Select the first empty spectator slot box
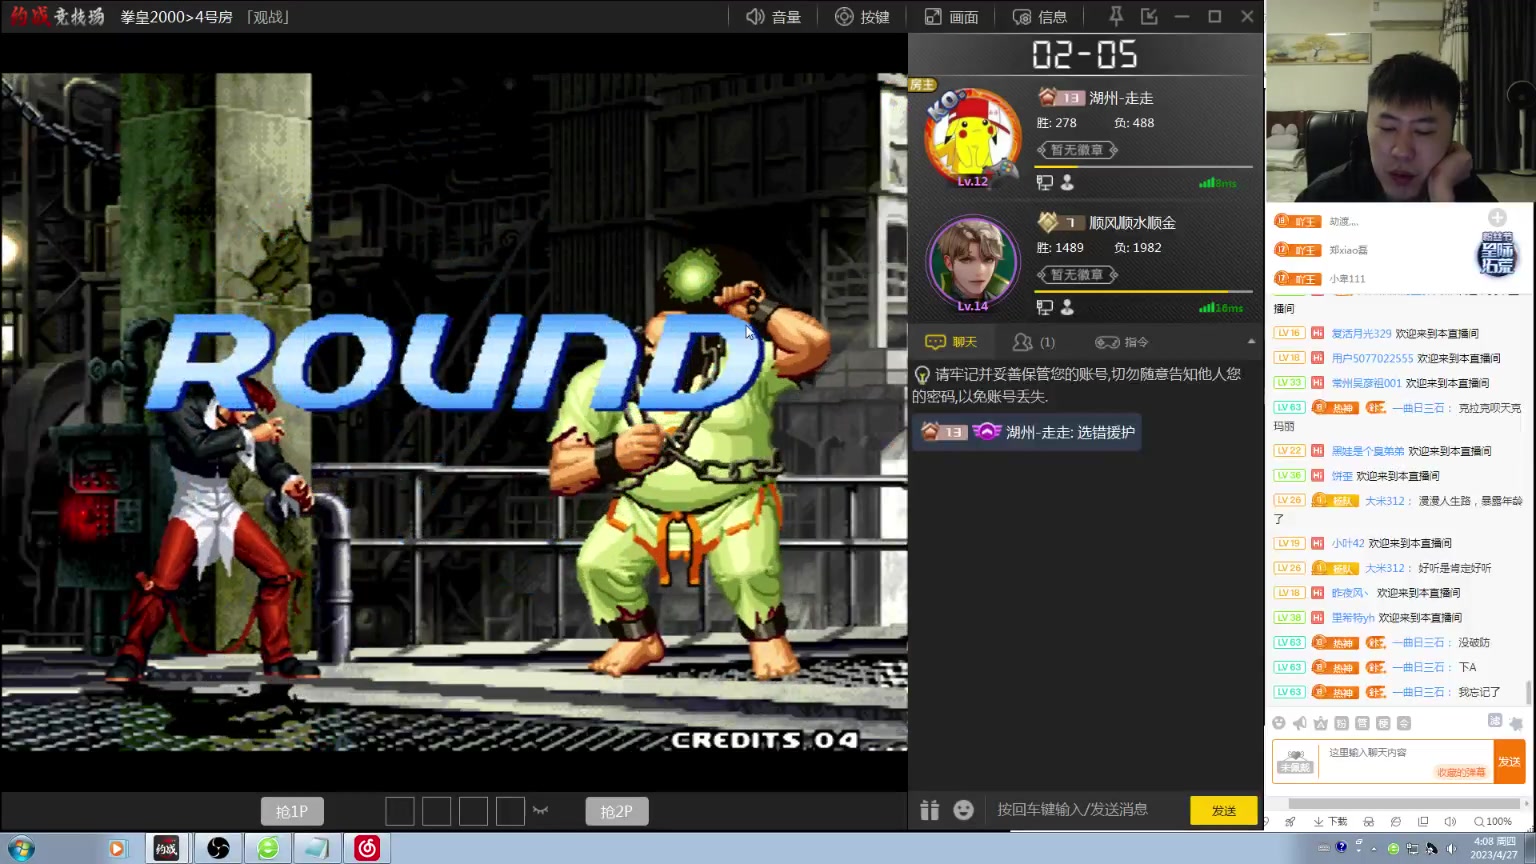 coord(400,811)
